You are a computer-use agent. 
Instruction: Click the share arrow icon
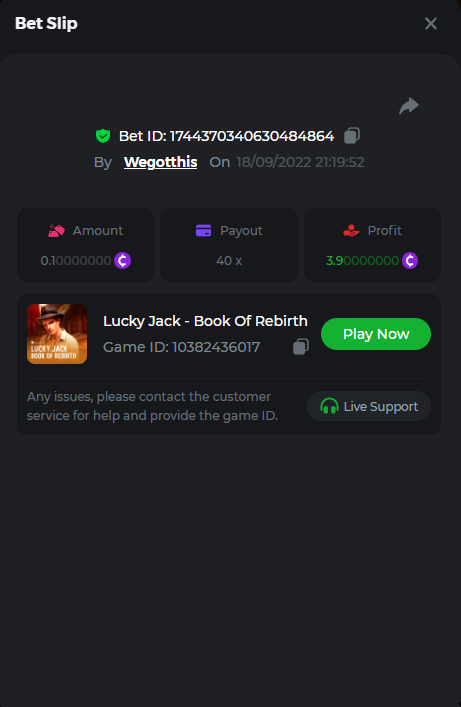point(409,106)
